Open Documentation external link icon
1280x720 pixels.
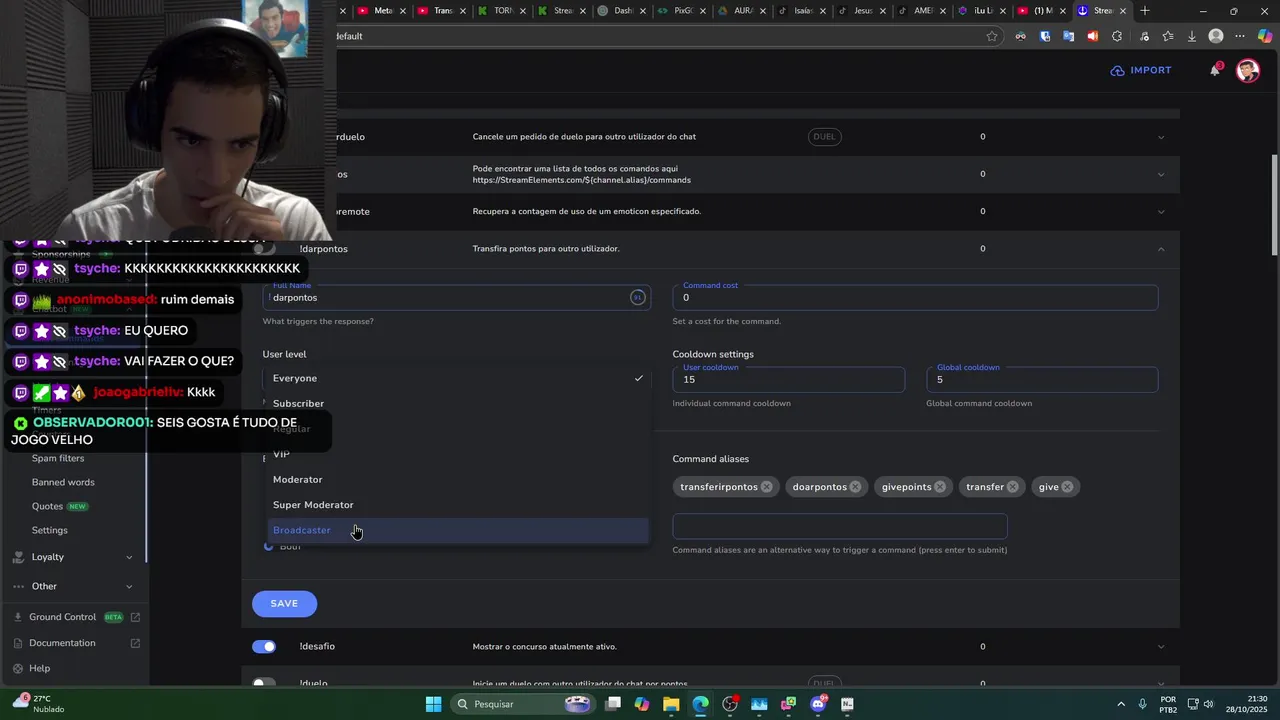pos(135,643)
